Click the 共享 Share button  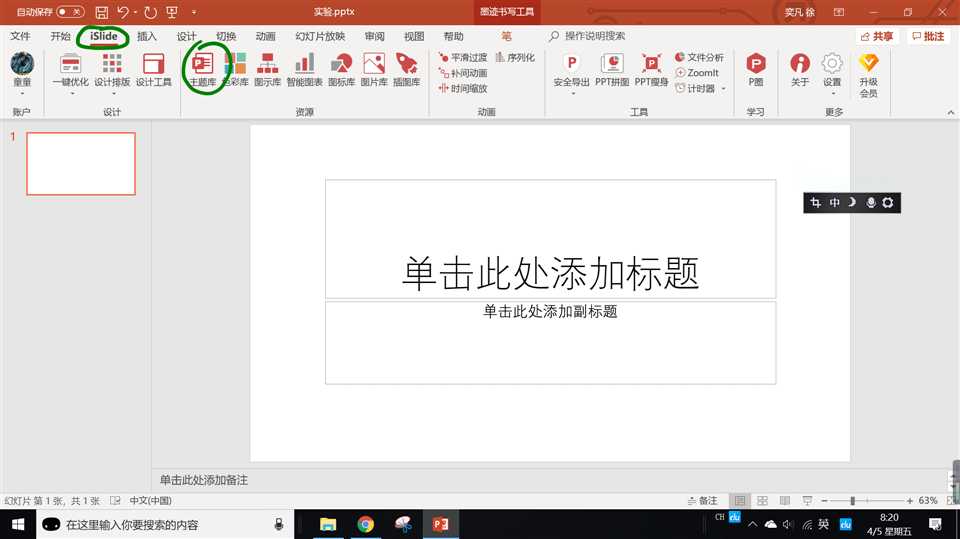point(876,36)
